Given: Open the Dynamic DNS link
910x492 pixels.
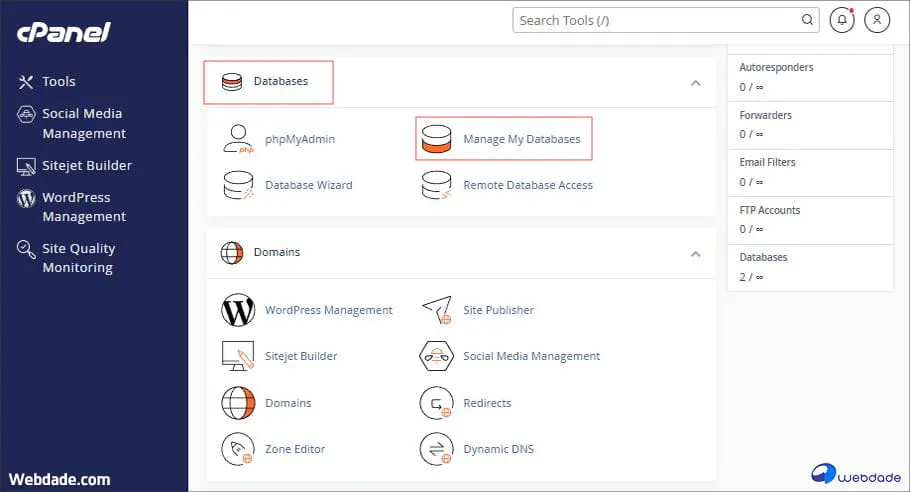Looking at the screenshot, I should (499, 449).
